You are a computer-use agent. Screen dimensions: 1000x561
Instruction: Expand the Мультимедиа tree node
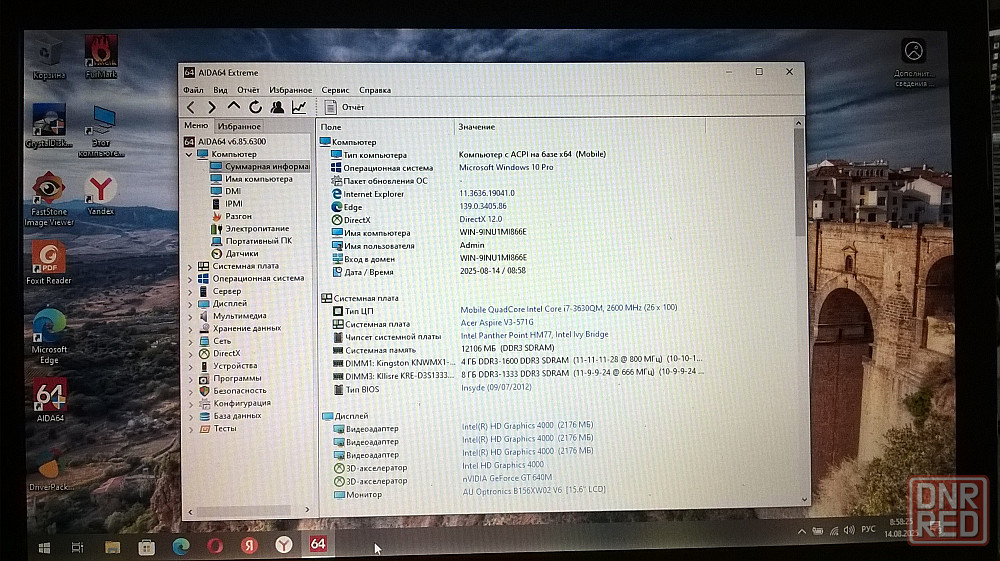(190, 316)
